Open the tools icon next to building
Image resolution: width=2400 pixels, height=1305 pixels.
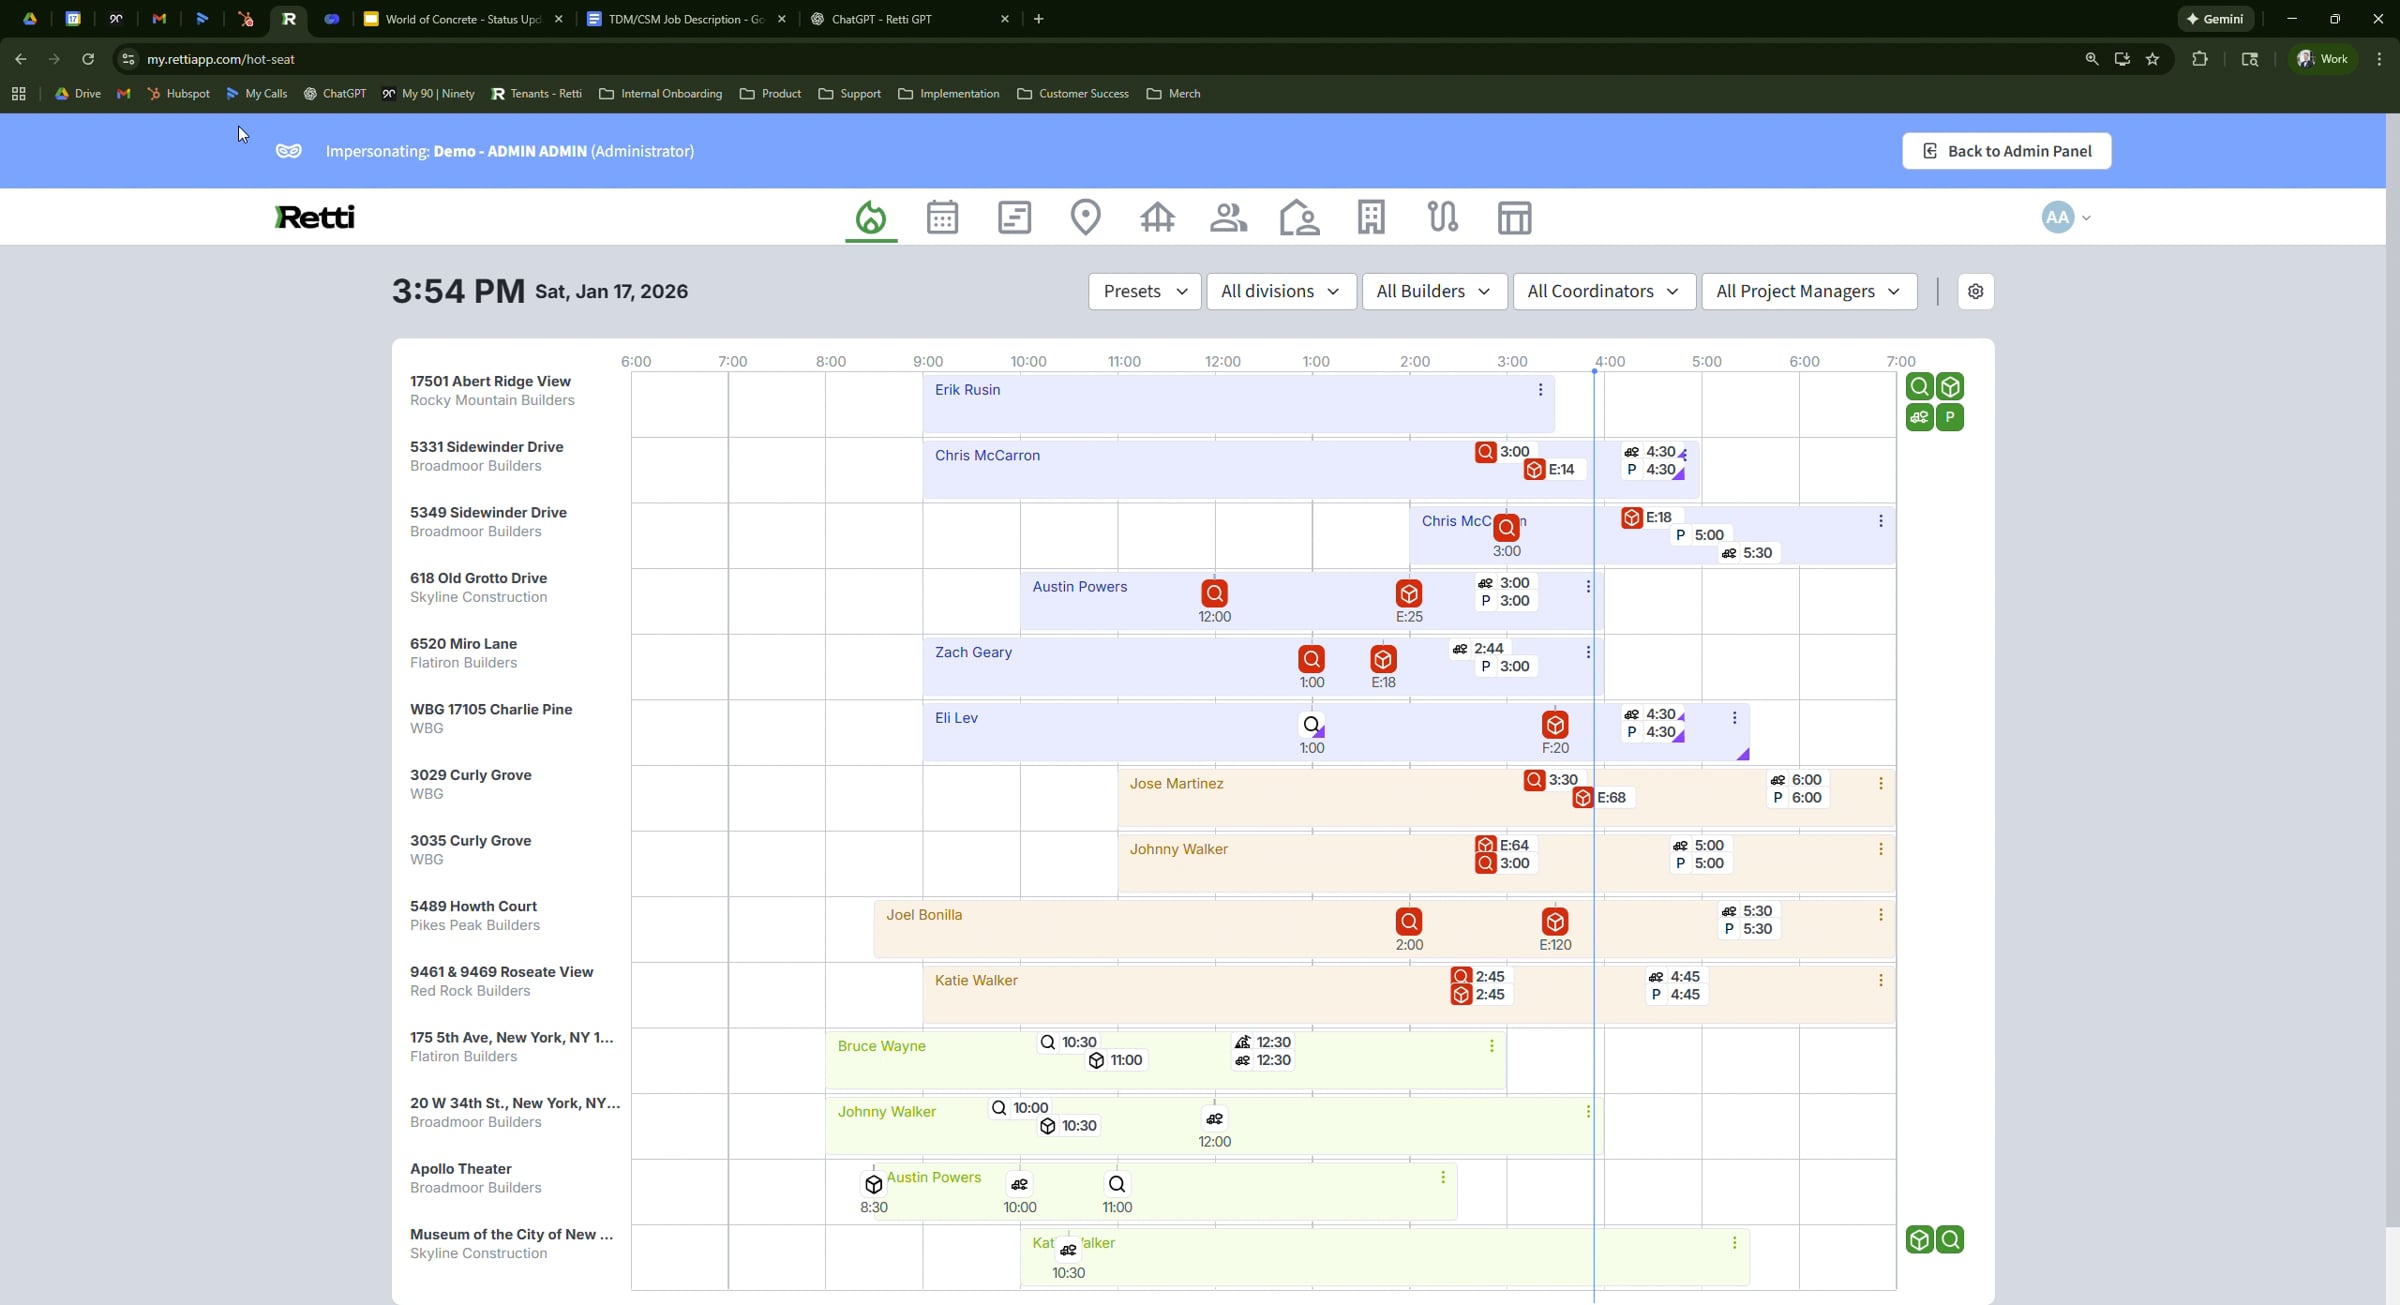[1442, 217]
